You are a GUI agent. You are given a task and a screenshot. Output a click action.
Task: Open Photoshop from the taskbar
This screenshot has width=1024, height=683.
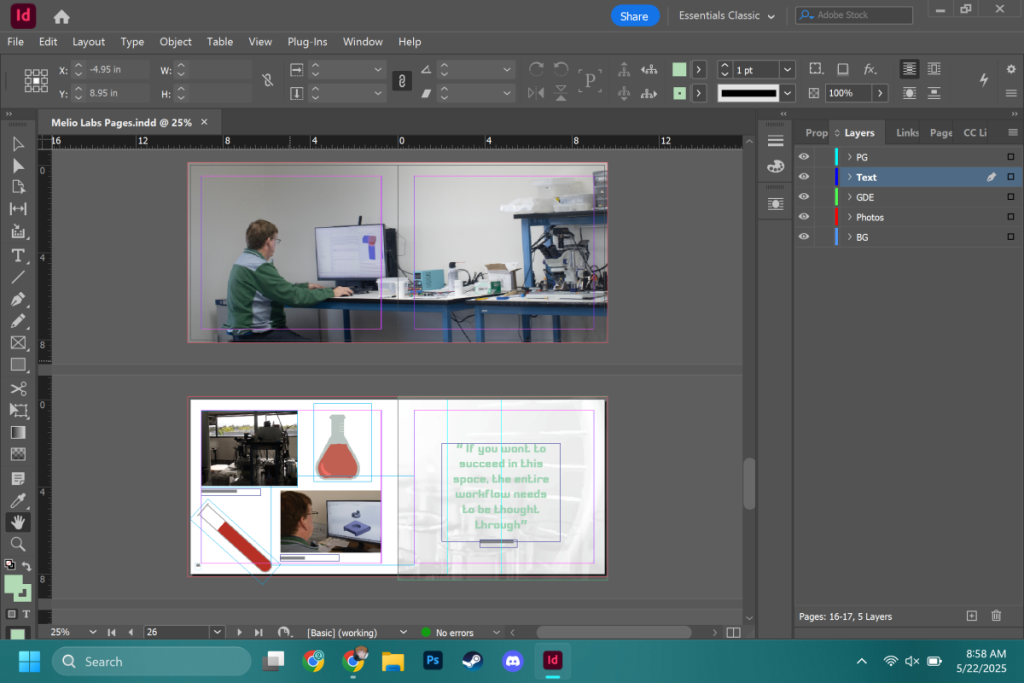coord(433,661)
